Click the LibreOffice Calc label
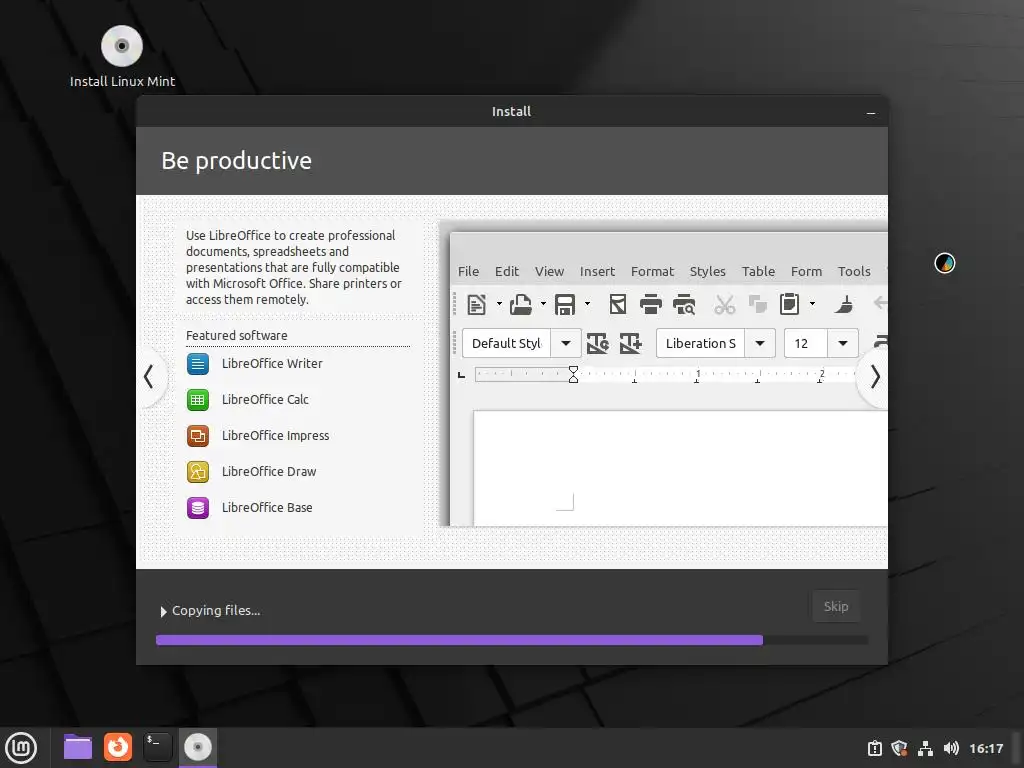Viewport: 1024px width, 768px height. (265, 400)
